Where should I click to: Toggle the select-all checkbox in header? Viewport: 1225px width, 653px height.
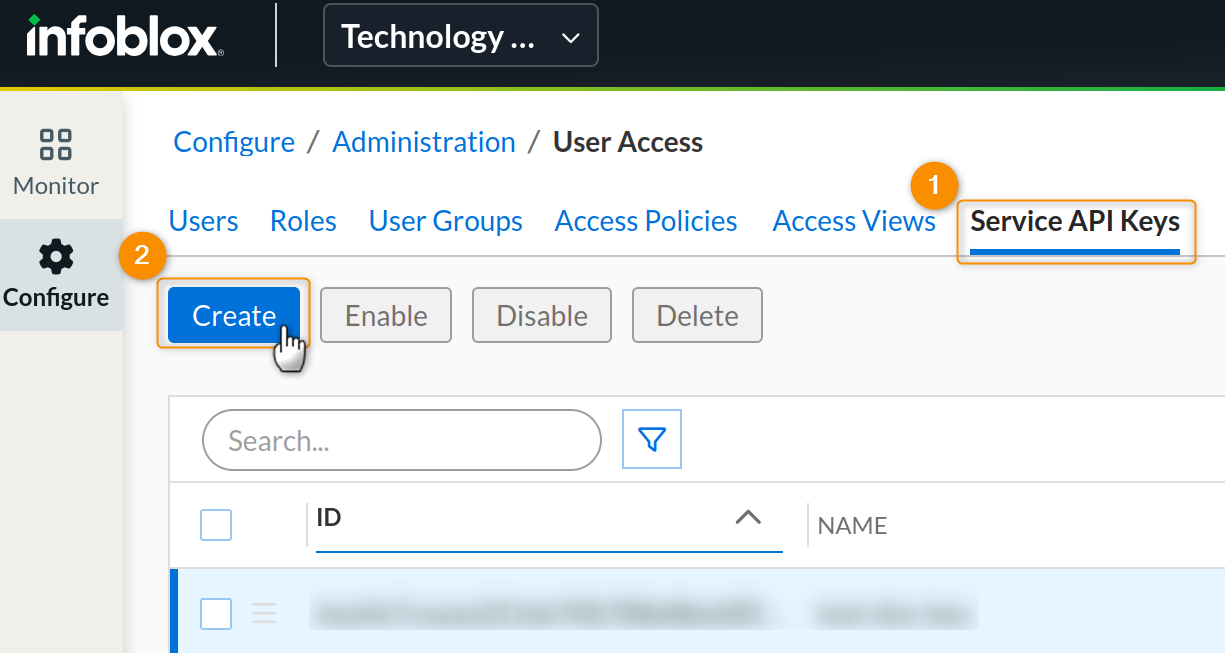pyautogui.click(x=216, y=525)
